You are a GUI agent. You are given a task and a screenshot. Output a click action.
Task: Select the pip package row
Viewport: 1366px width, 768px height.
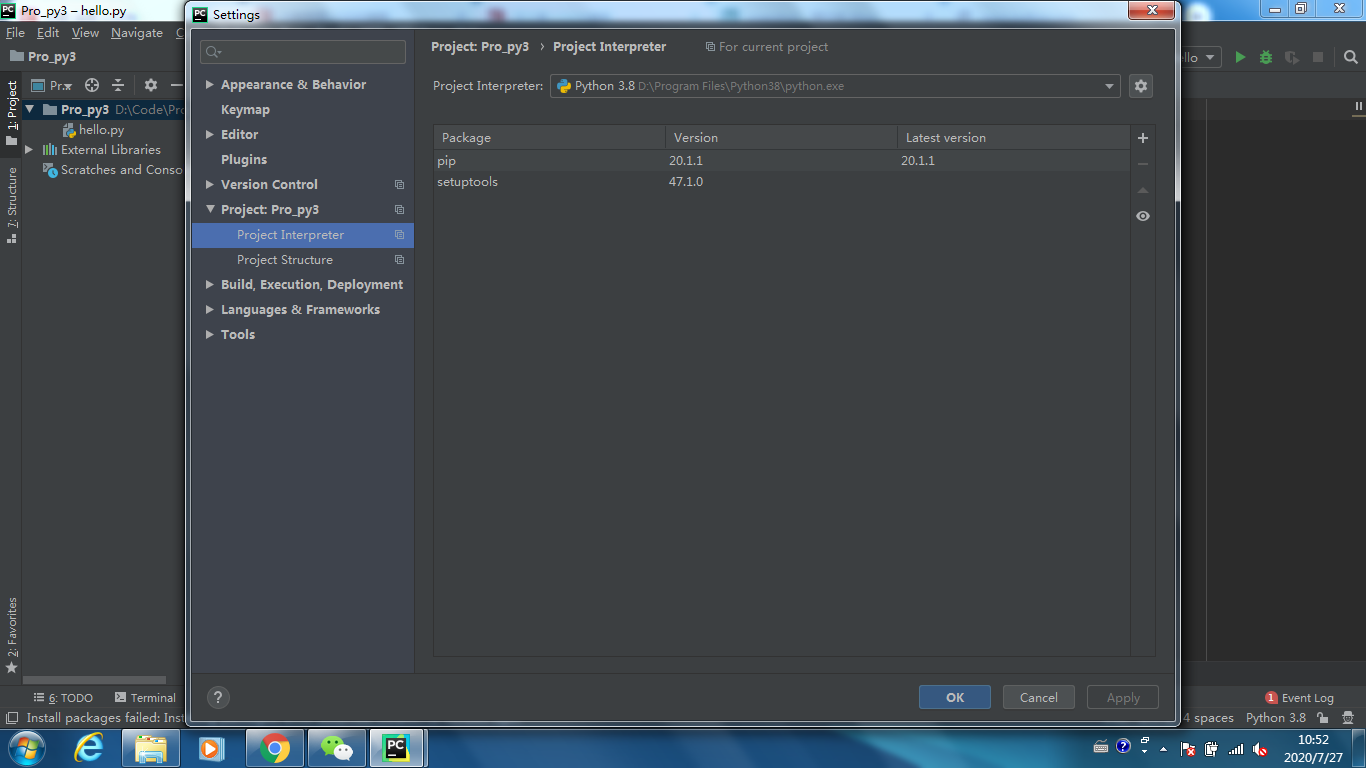tap(781, 161)
